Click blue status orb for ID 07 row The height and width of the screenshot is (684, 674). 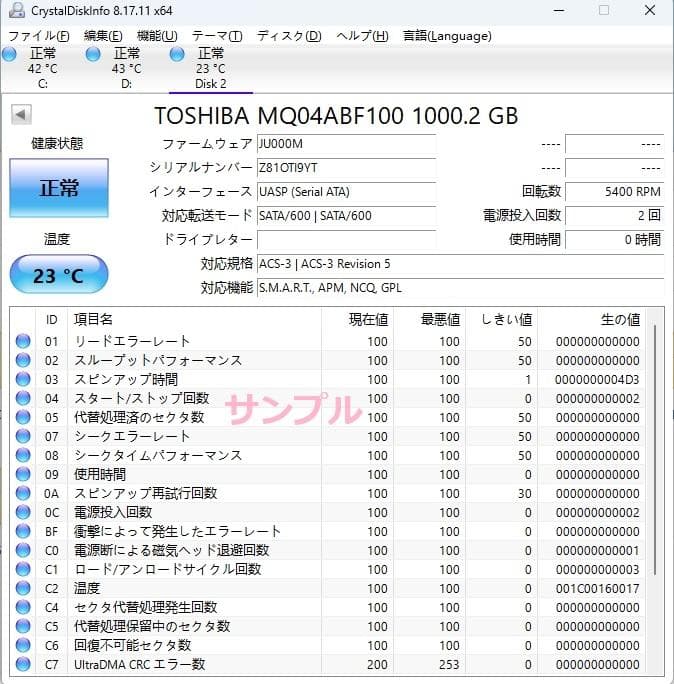tap(23, 436)
